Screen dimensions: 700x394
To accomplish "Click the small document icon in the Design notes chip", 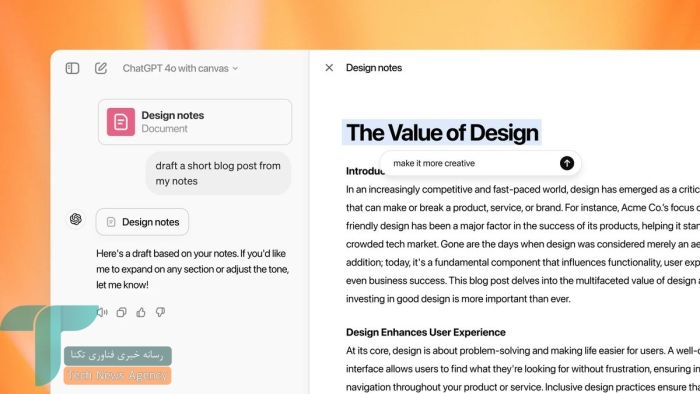I will (x=111, y=222).
